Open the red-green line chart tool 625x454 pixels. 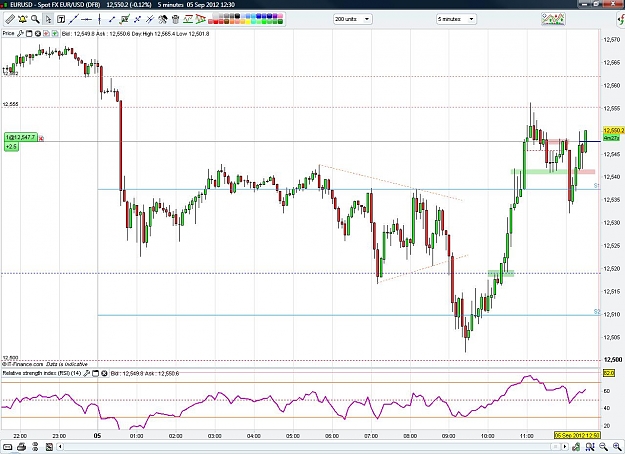click(x=188, y=19)
